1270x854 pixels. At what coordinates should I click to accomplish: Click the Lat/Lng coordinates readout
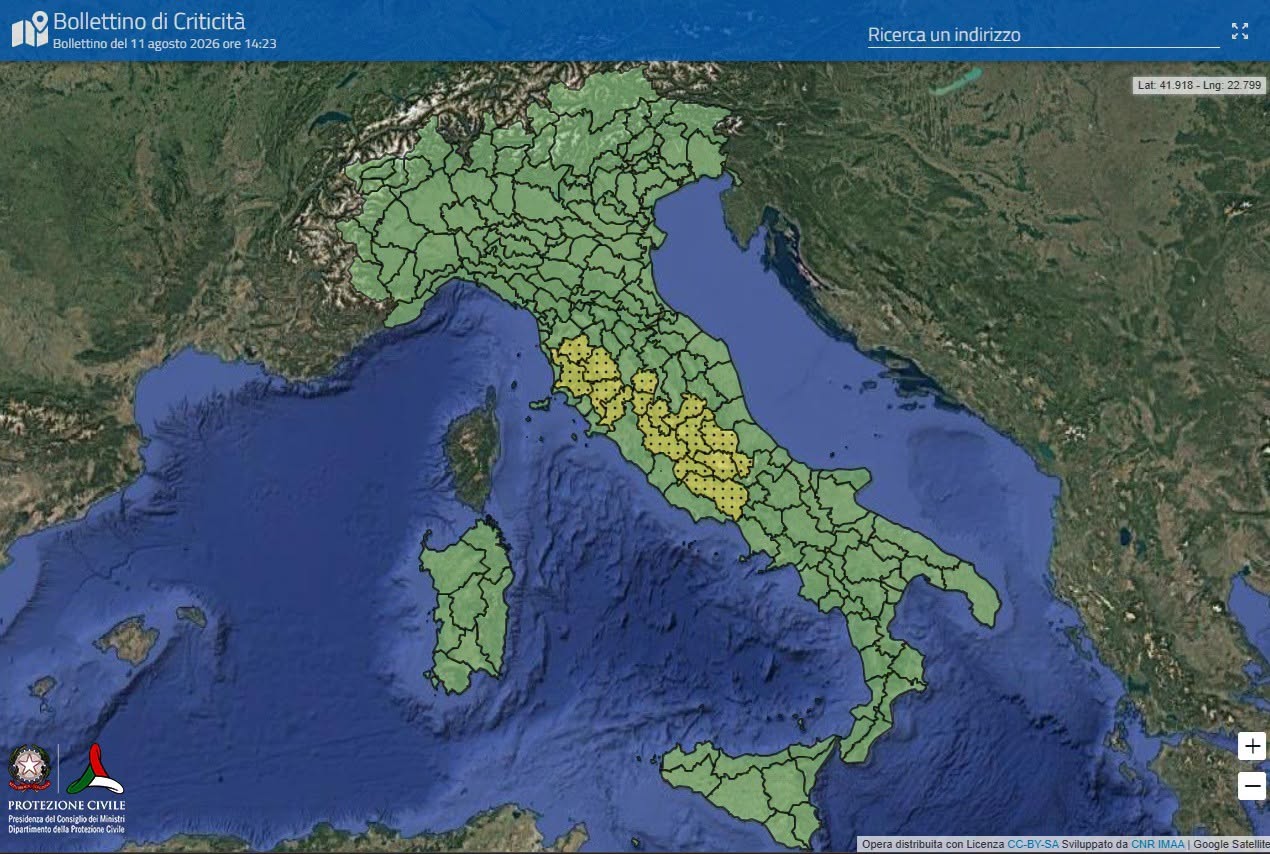1200,86
